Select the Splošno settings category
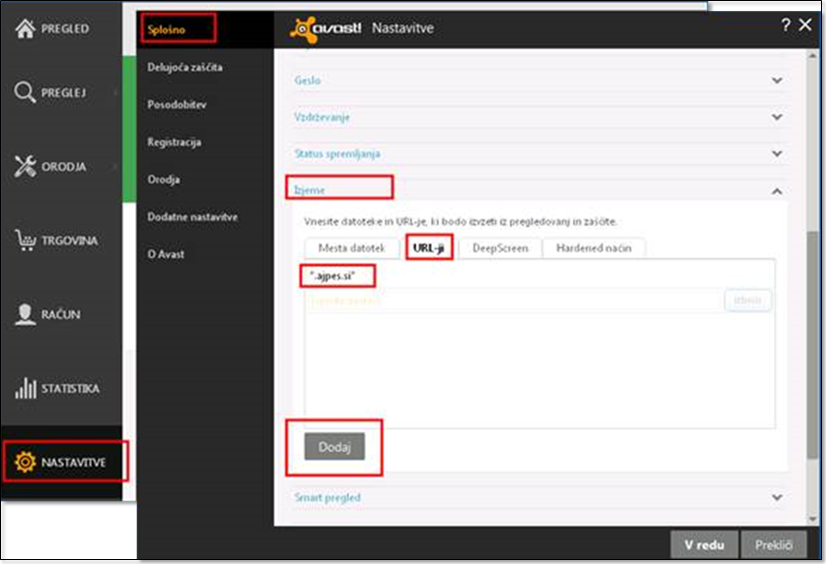 (x=166, y=29)
